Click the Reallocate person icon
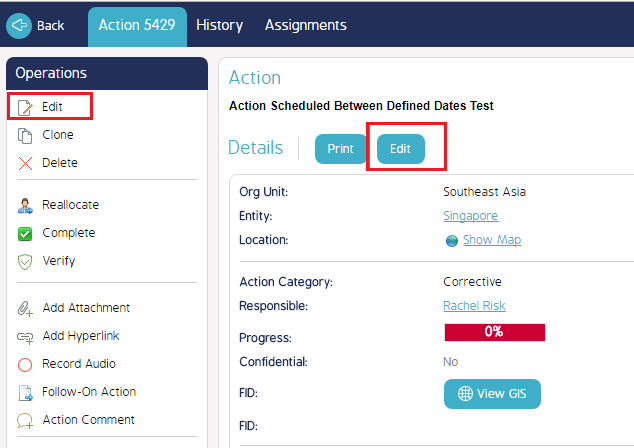The image size is (634, 448). coord(25,205)
